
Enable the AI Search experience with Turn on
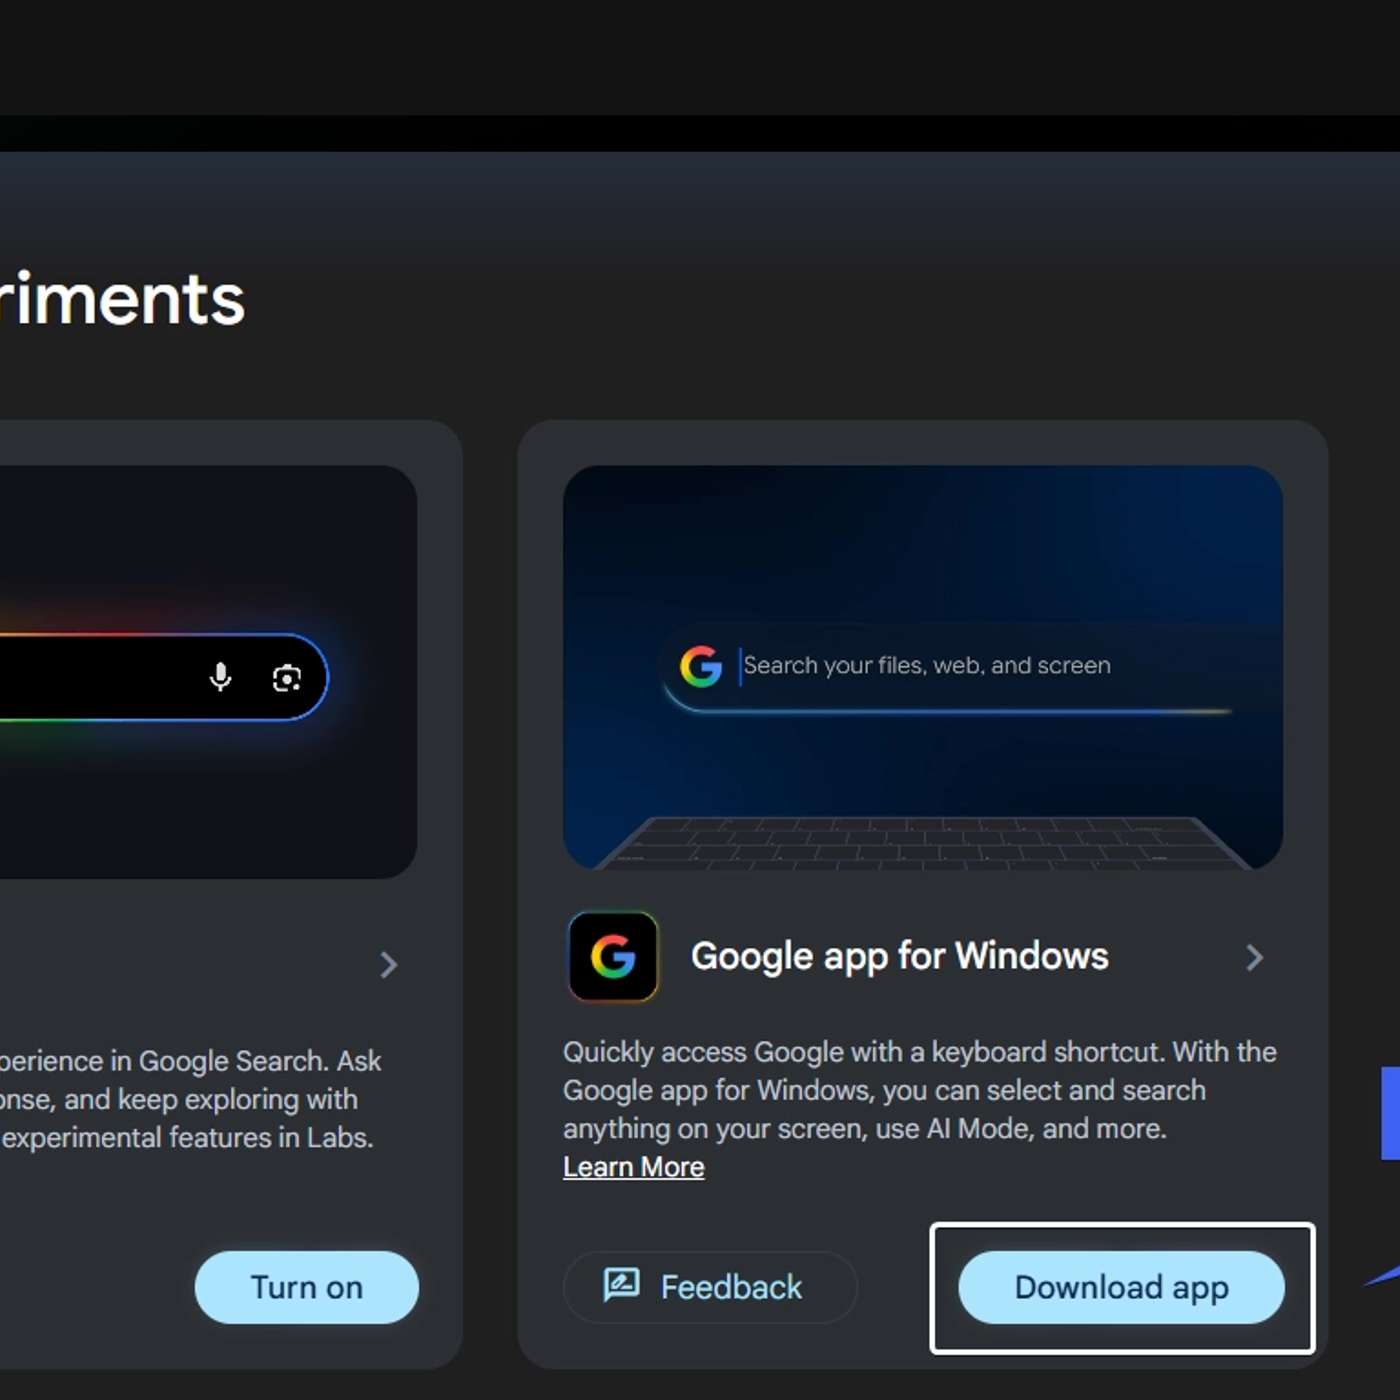coord(306,1287)
